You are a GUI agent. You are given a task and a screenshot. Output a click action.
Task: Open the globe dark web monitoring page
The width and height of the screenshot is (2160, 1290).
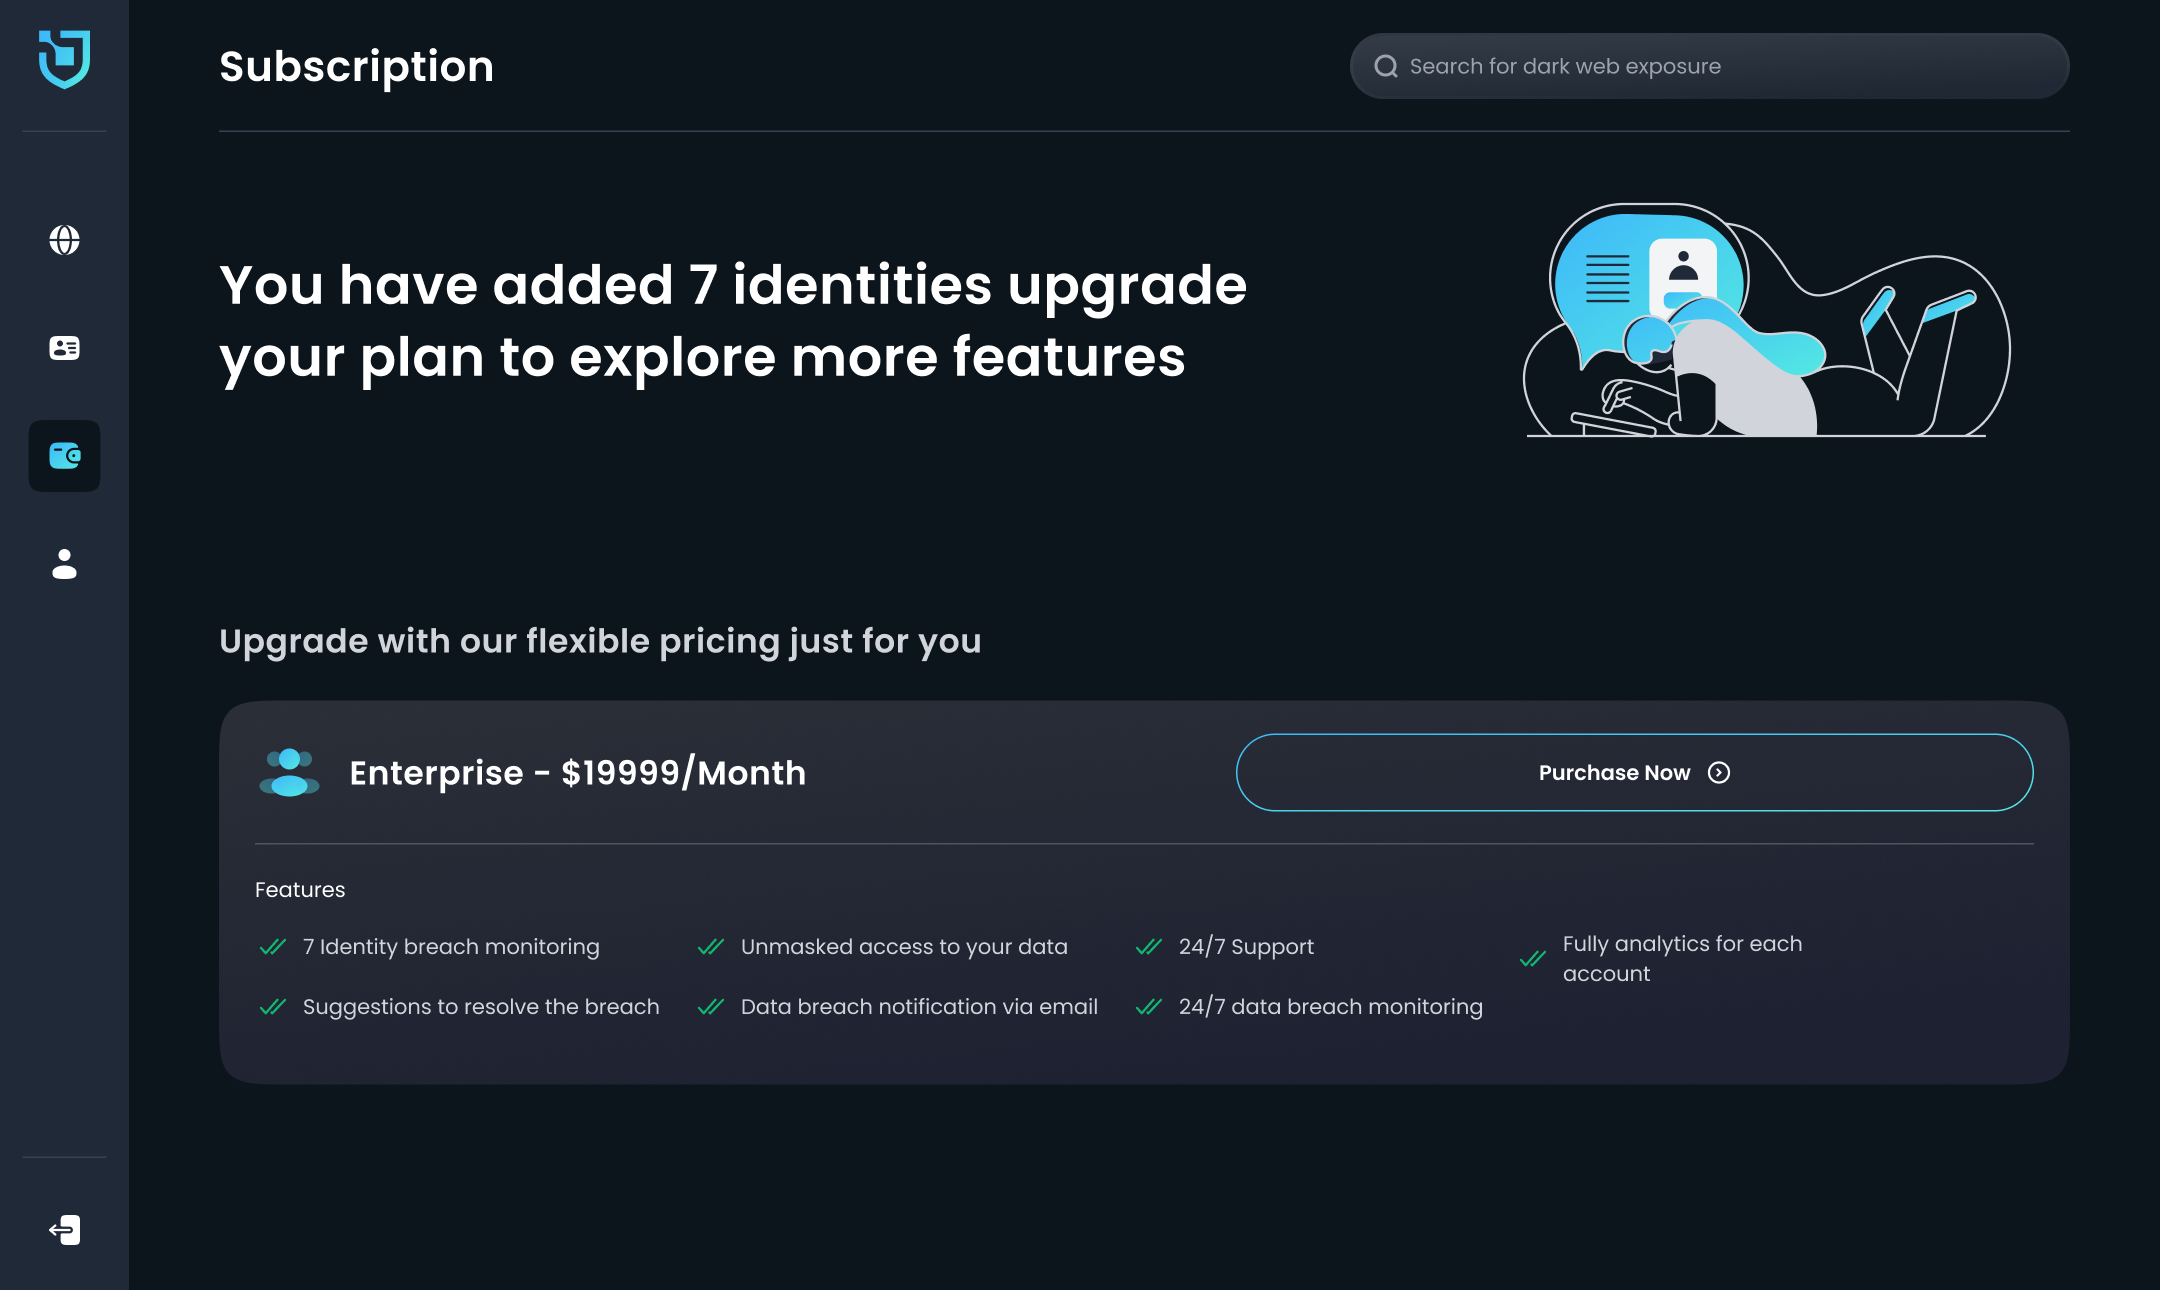(64, 240)
